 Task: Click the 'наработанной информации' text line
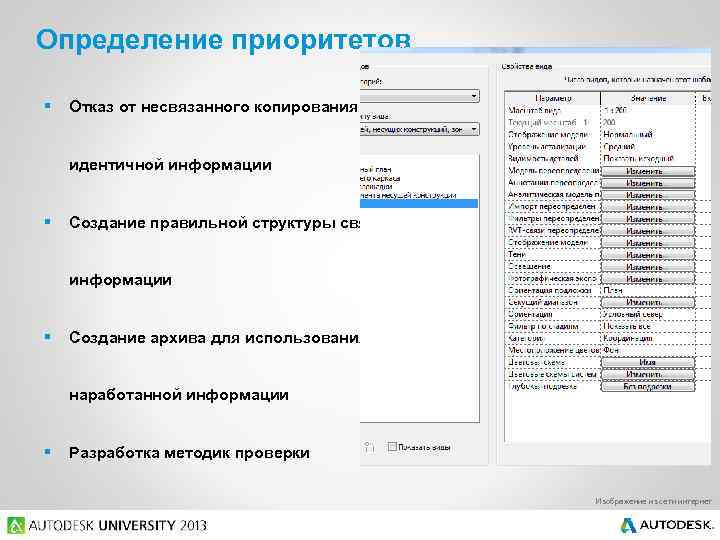coord(179,395)
